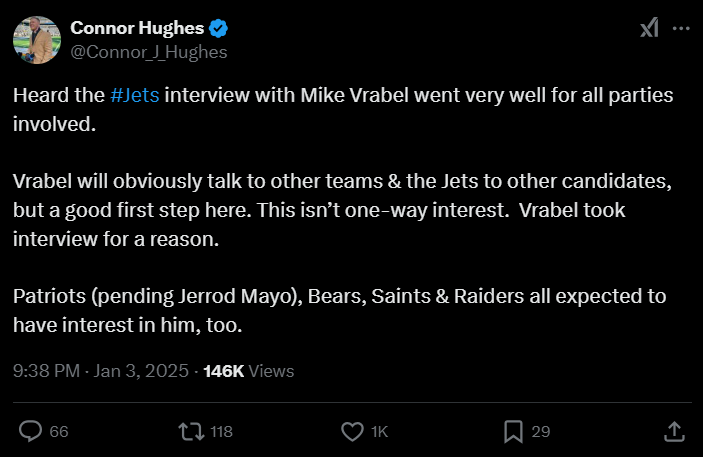Image resolution: width=703 pixels, height=457 pixels.
Task: Bookmark this Connor Hughes post
Action: tap(513, 431)
